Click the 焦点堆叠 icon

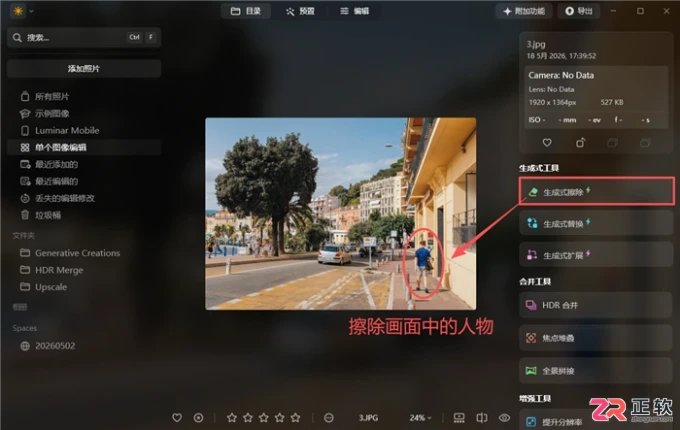531,338
